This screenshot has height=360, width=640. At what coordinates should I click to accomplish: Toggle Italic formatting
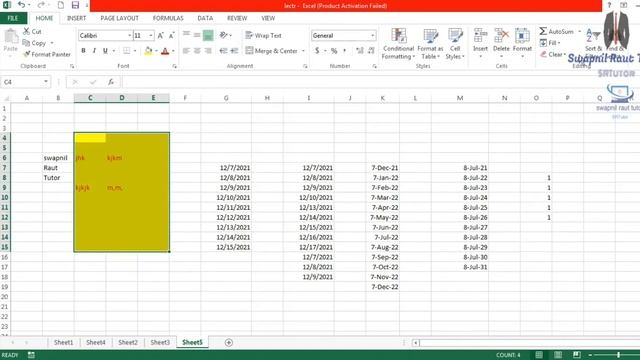pos(94,51)
